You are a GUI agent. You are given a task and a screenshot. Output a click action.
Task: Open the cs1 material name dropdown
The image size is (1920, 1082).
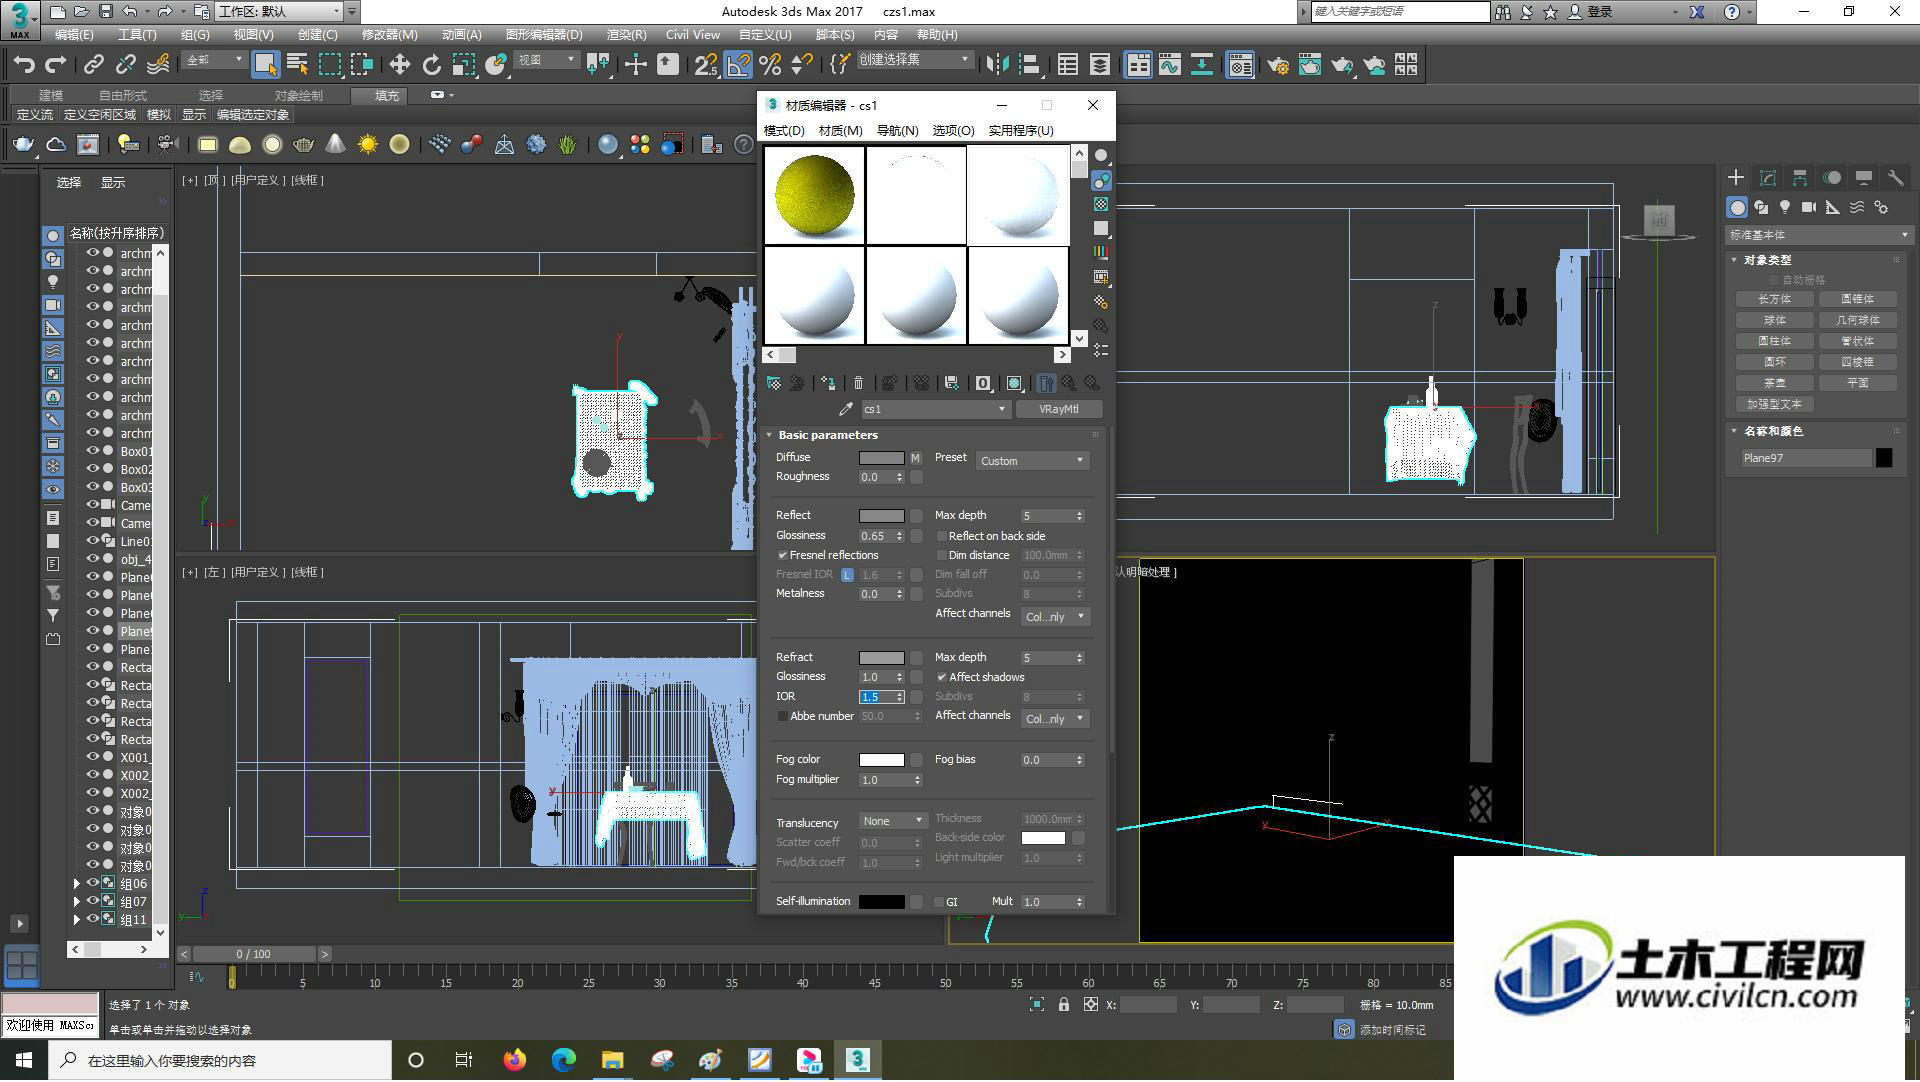[934, 409]
